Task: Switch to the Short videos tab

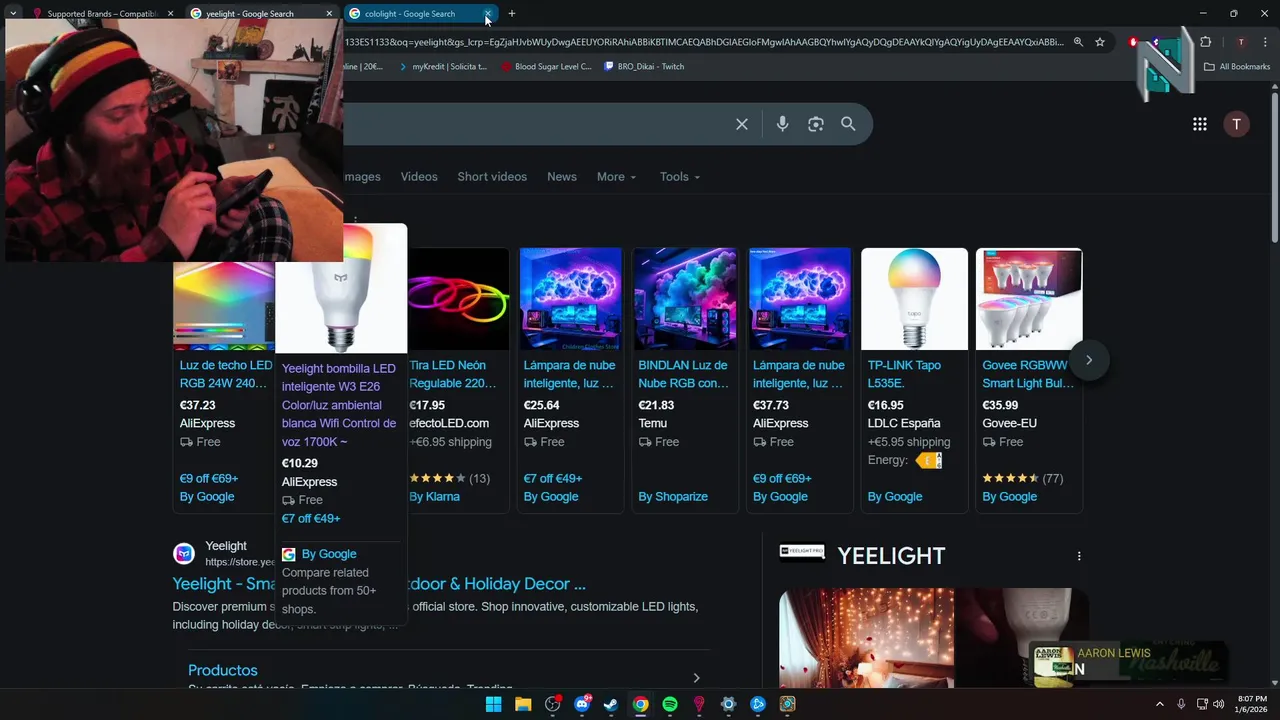Action: click(x=492, y=177)
